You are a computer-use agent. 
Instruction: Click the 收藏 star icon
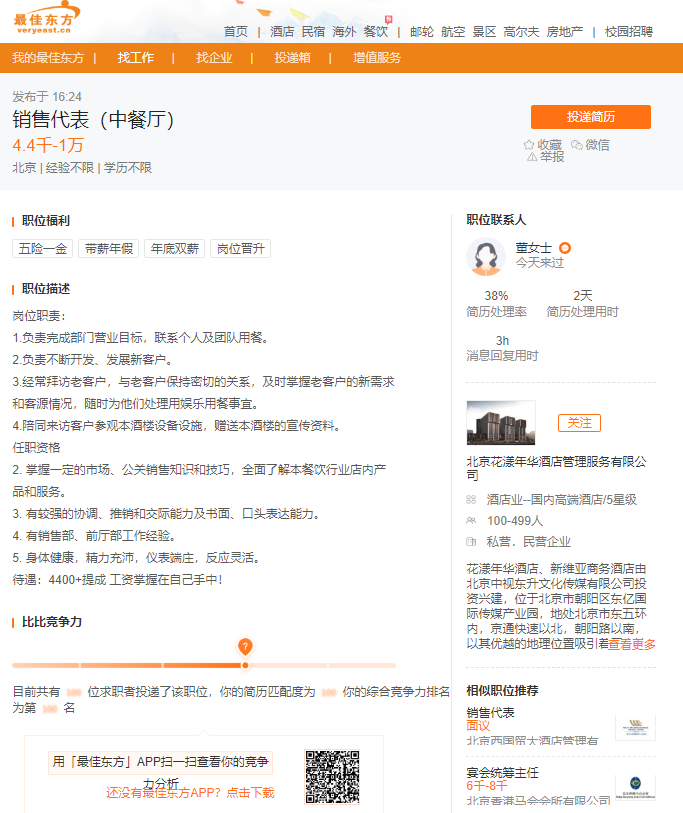(x=529, y=145)
